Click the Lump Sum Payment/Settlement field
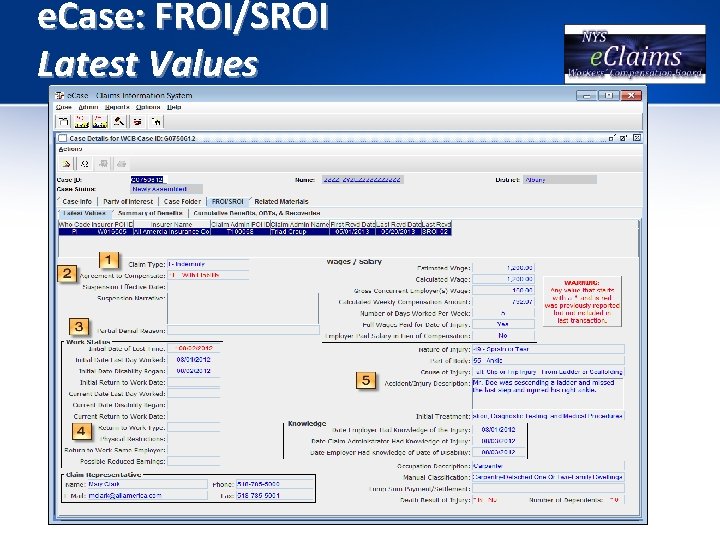Screen dimensions: 720x540 [548, 489]
